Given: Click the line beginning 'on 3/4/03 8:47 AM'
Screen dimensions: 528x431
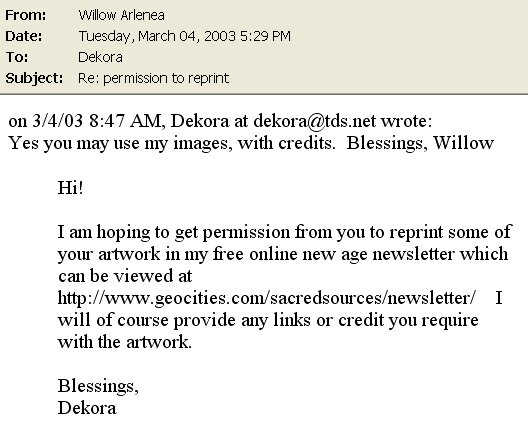Looking at the screenshot, I should (x=220, y=121).
